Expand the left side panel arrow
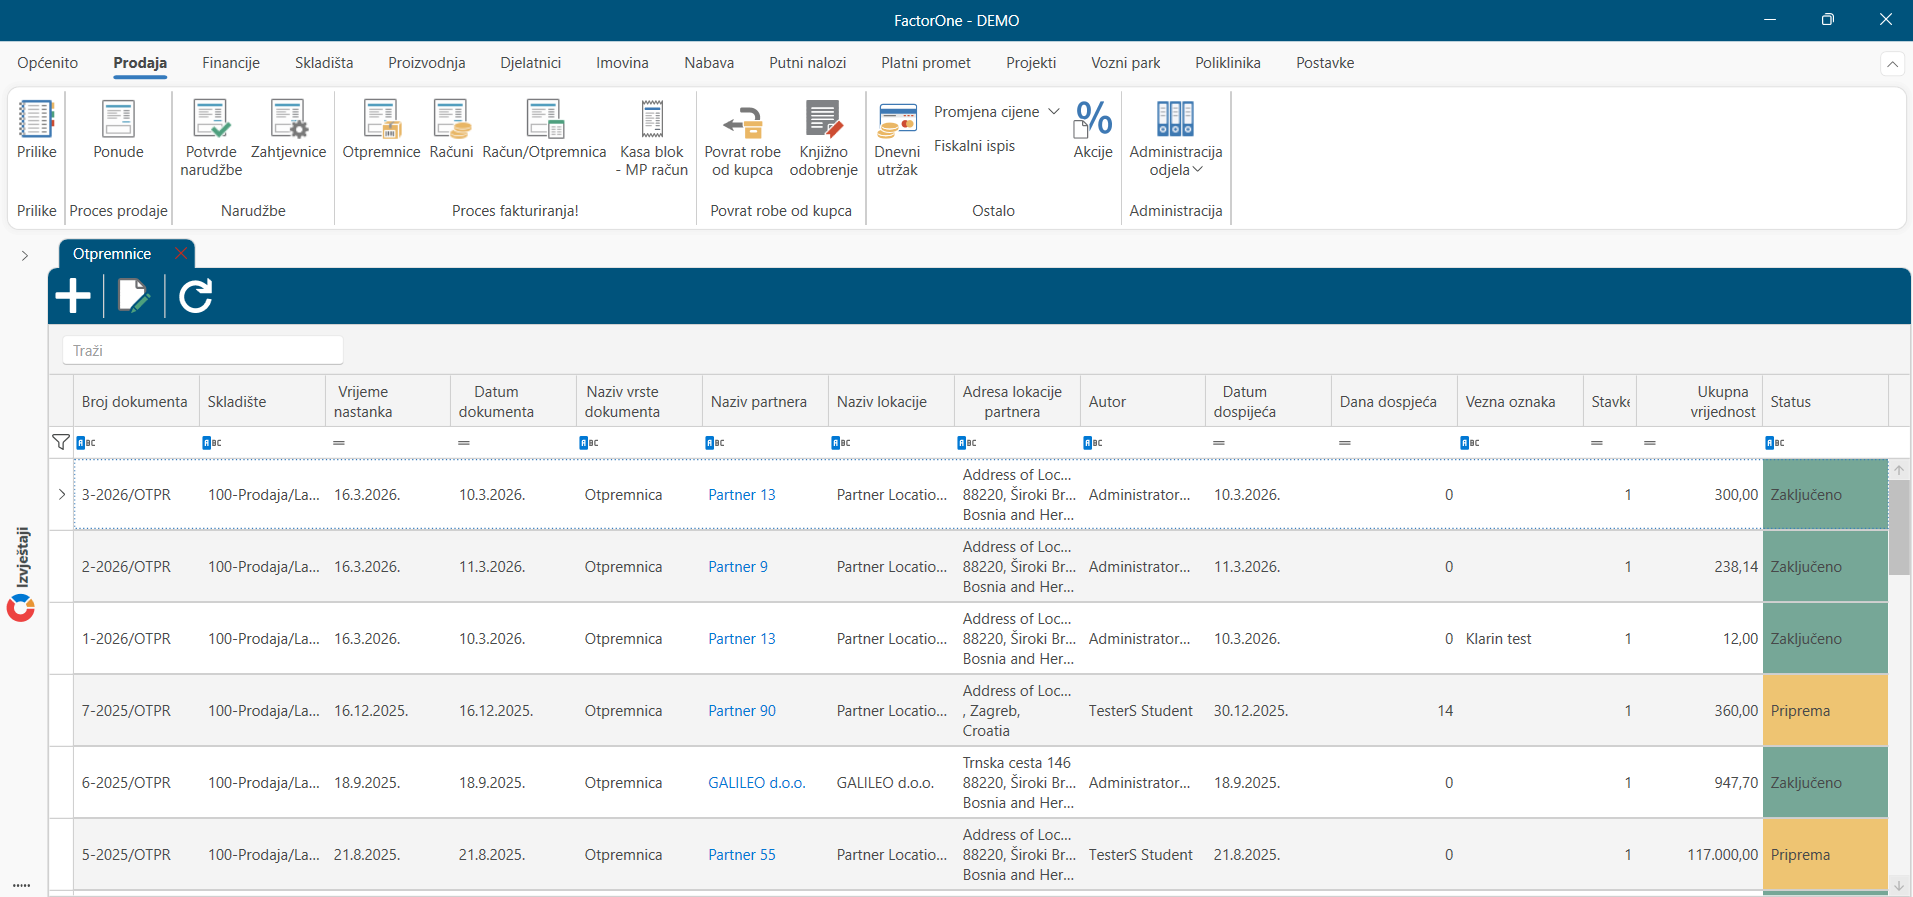Image resolution: width=1913 pixels, height=897 pixels. 25,256
